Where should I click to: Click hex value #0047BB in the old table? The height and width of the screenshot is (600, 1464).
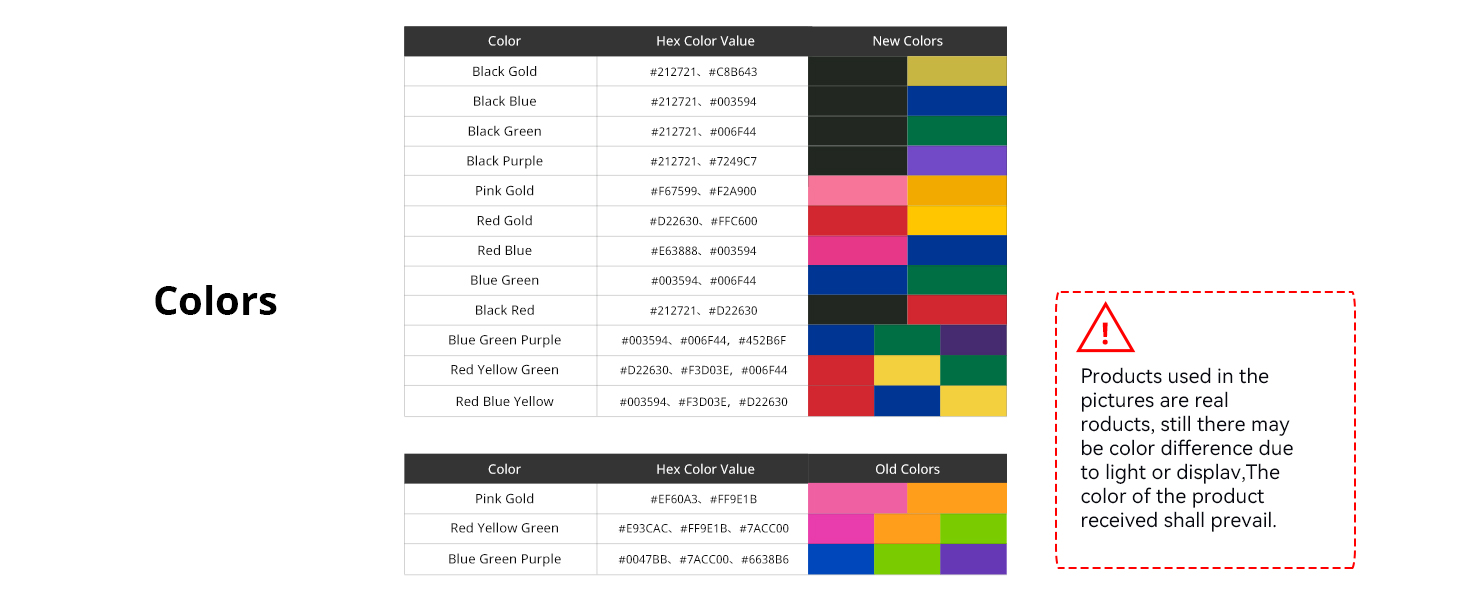point(641,559)
